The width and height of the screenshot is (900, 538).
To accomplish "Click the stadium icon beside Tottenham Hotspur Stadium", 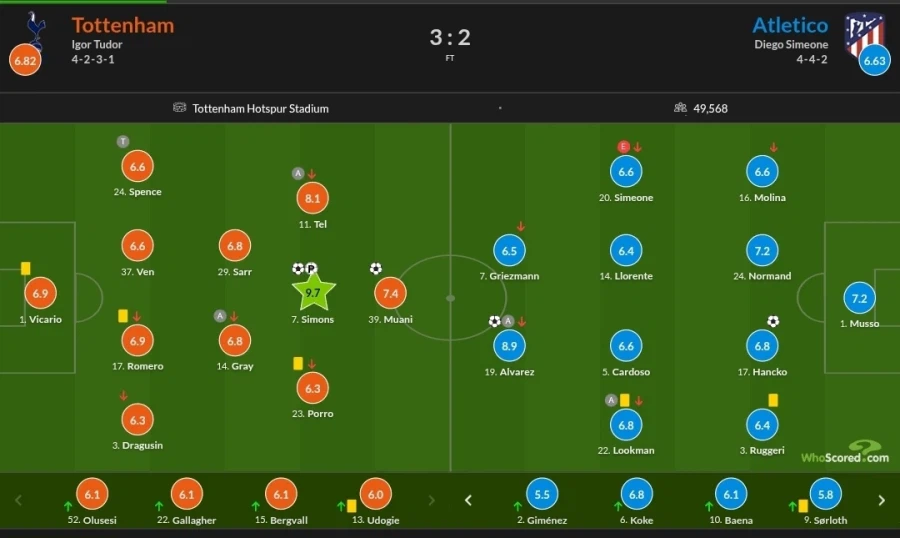I will [x=180, y=108].
